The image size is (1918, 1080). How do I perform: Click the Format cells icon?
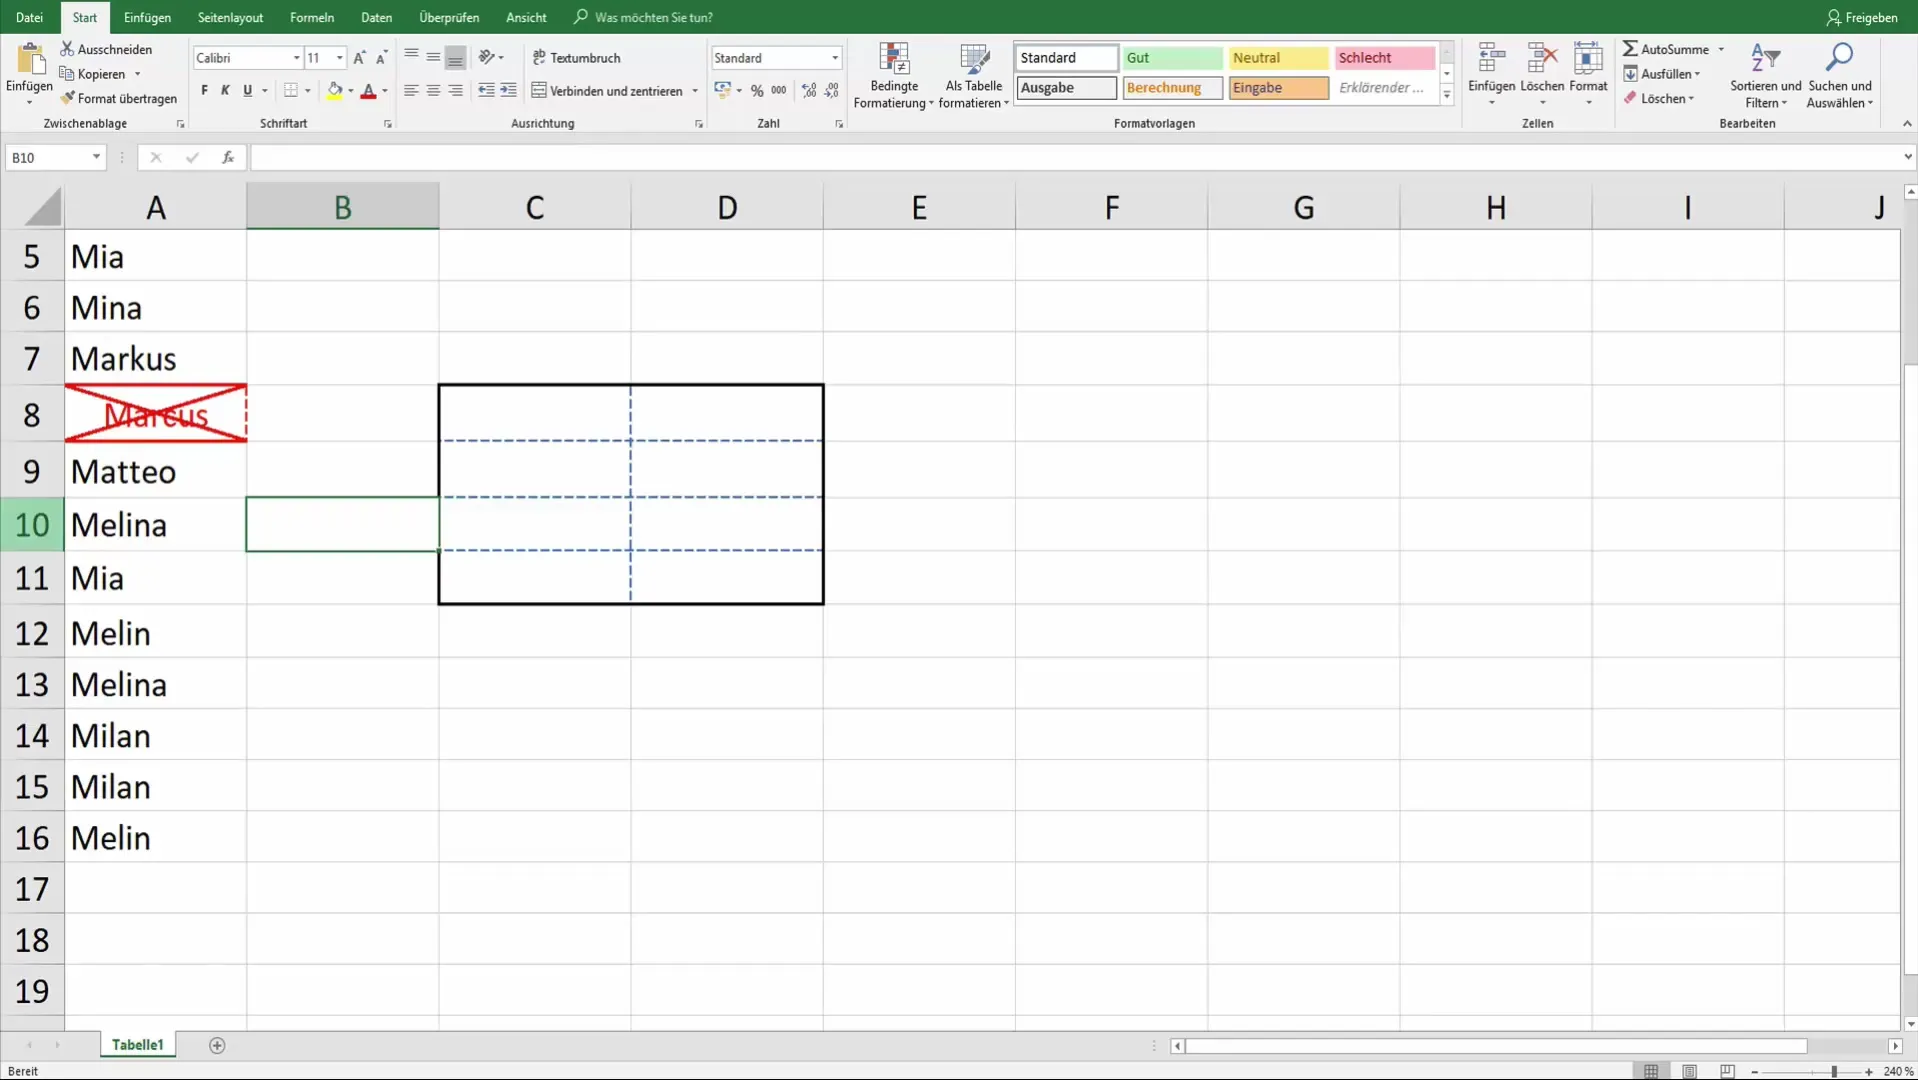tap(1588, 59)
